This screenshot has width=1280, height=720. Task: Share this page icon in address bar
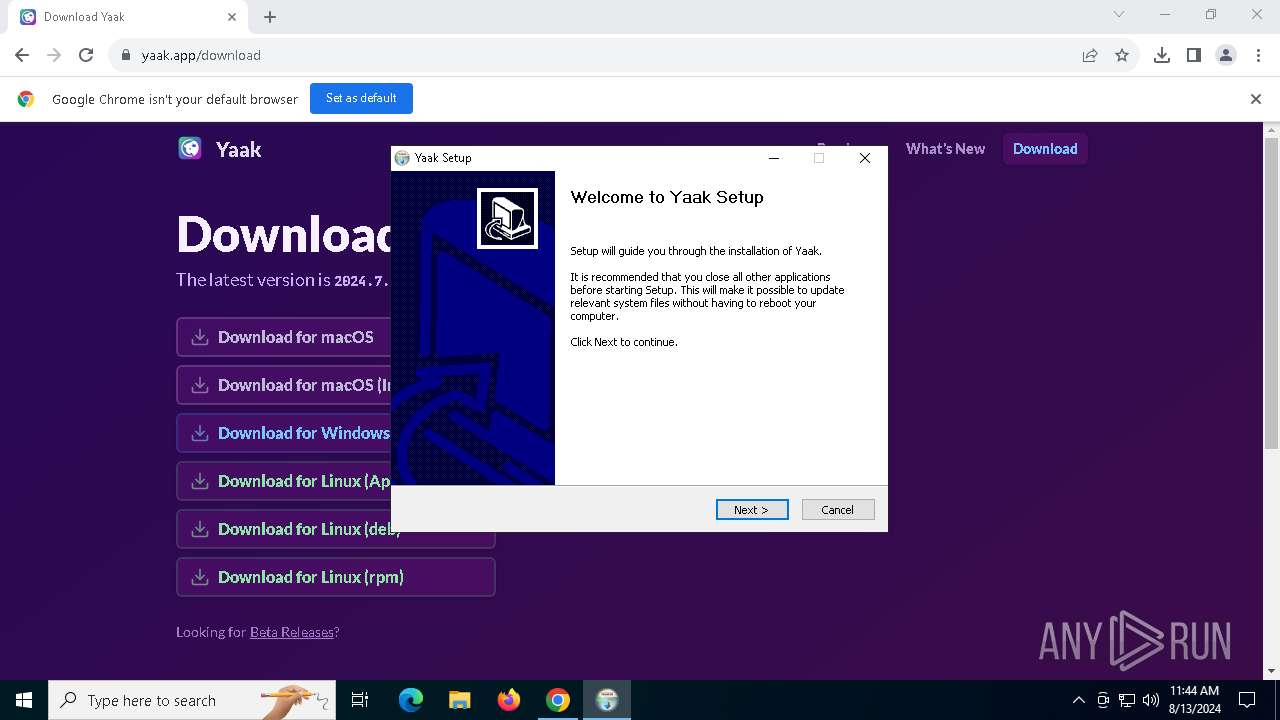1090,55
